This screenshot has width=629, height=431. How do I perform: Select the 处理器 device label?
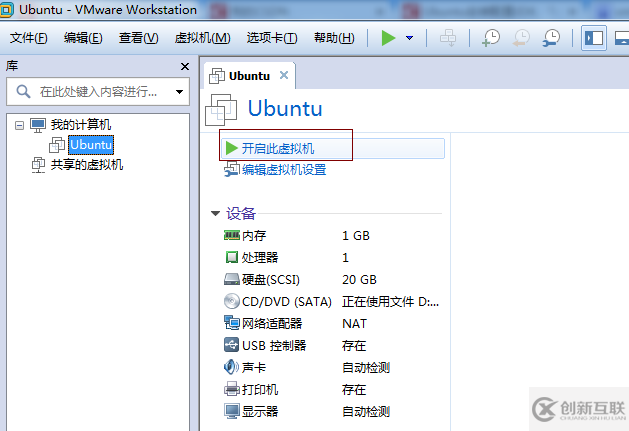coord(260,257)
